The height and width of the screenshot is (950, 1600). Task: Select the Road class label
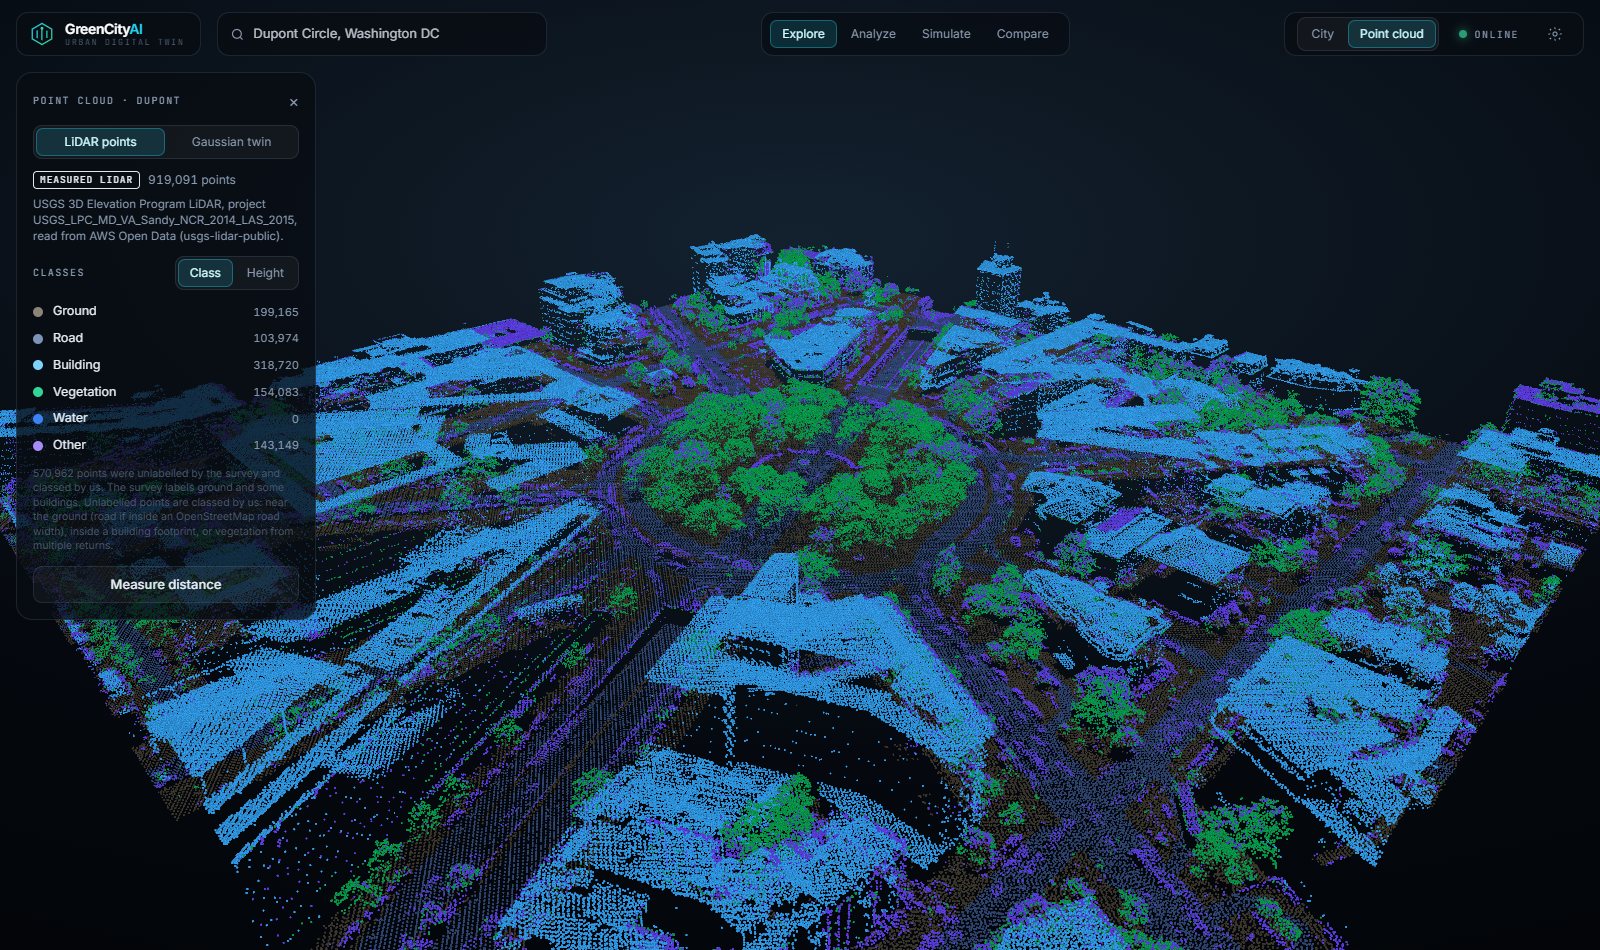click(68, 338)
